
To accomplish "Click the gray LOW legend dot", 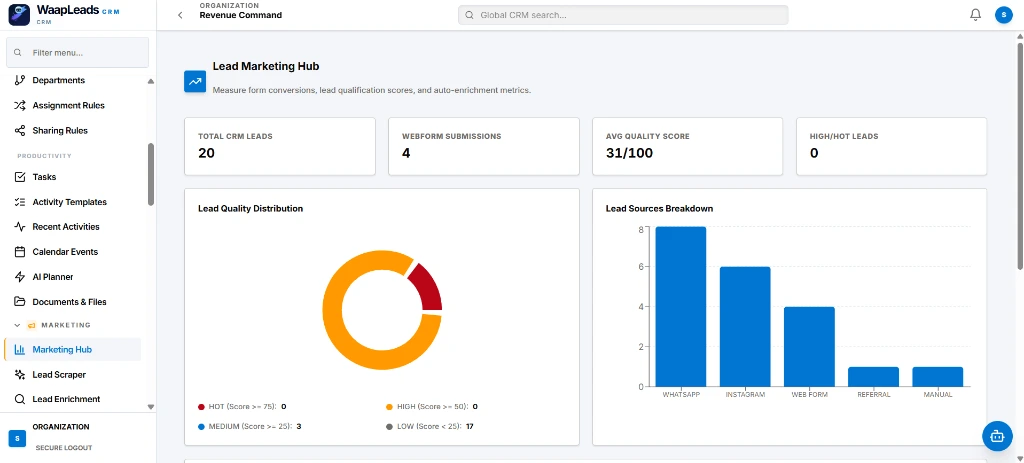I will 390,426.
